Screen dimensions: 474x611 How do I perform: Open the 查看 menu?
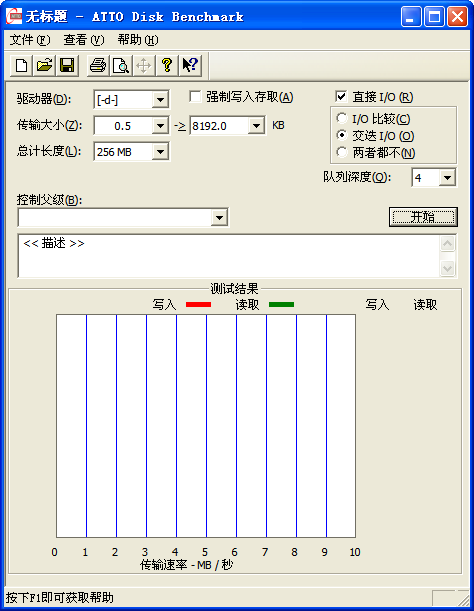(x=84, y=40)
